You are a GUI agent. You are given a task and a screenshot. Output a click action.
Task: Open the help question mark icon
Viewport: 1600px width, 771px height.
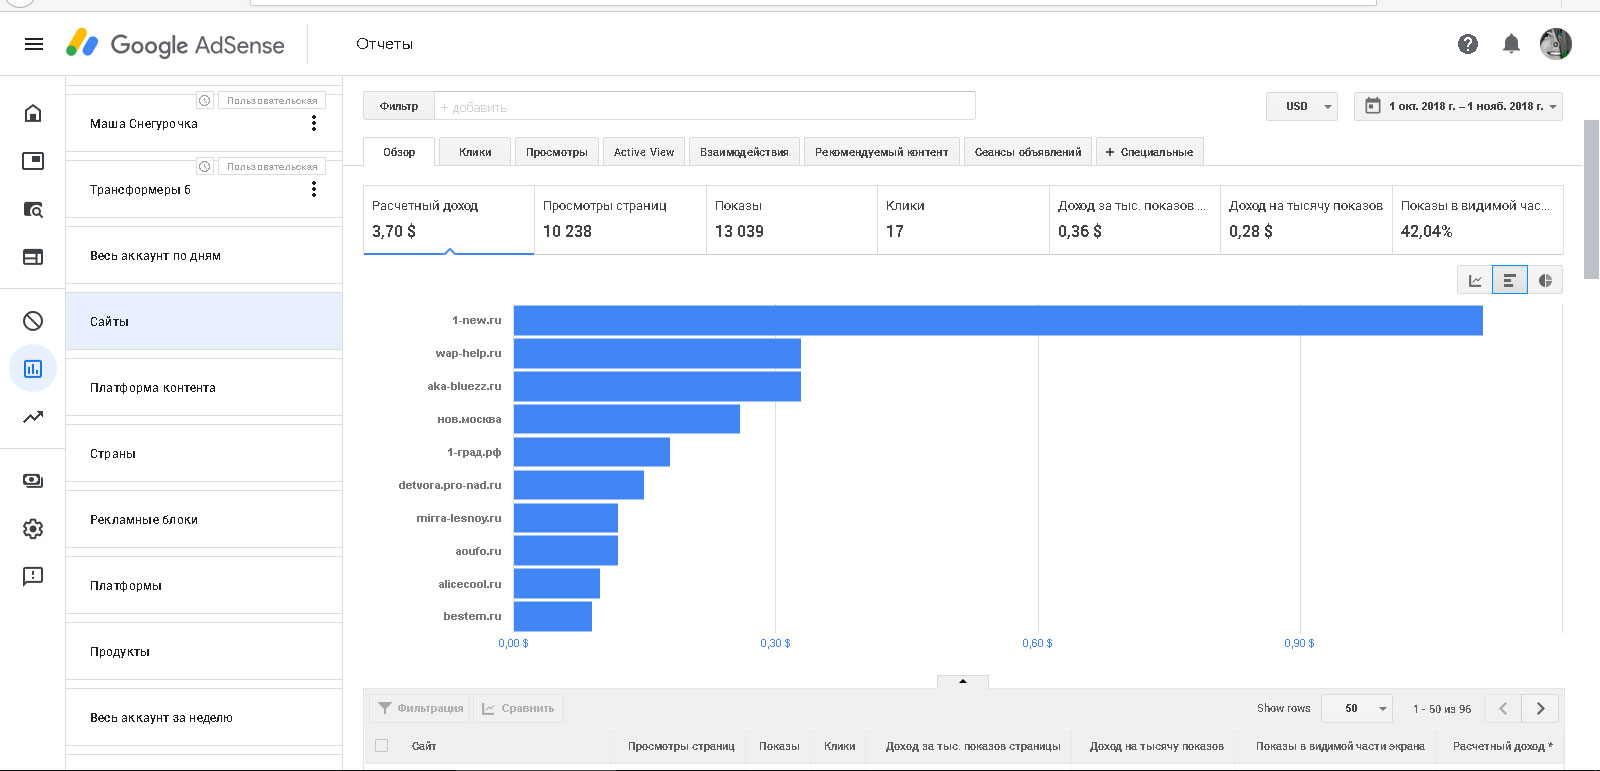click(x=1468, y=44)
